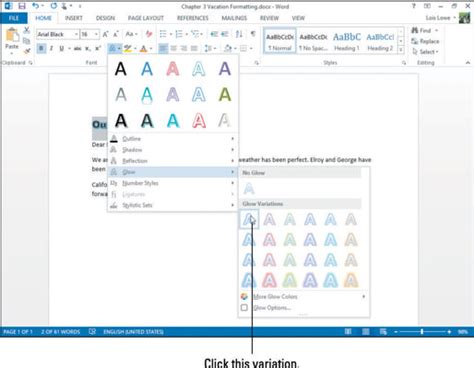Choose the first blue glow variation
The height and width of the screenshot is (368, 474).
point(249,219)
